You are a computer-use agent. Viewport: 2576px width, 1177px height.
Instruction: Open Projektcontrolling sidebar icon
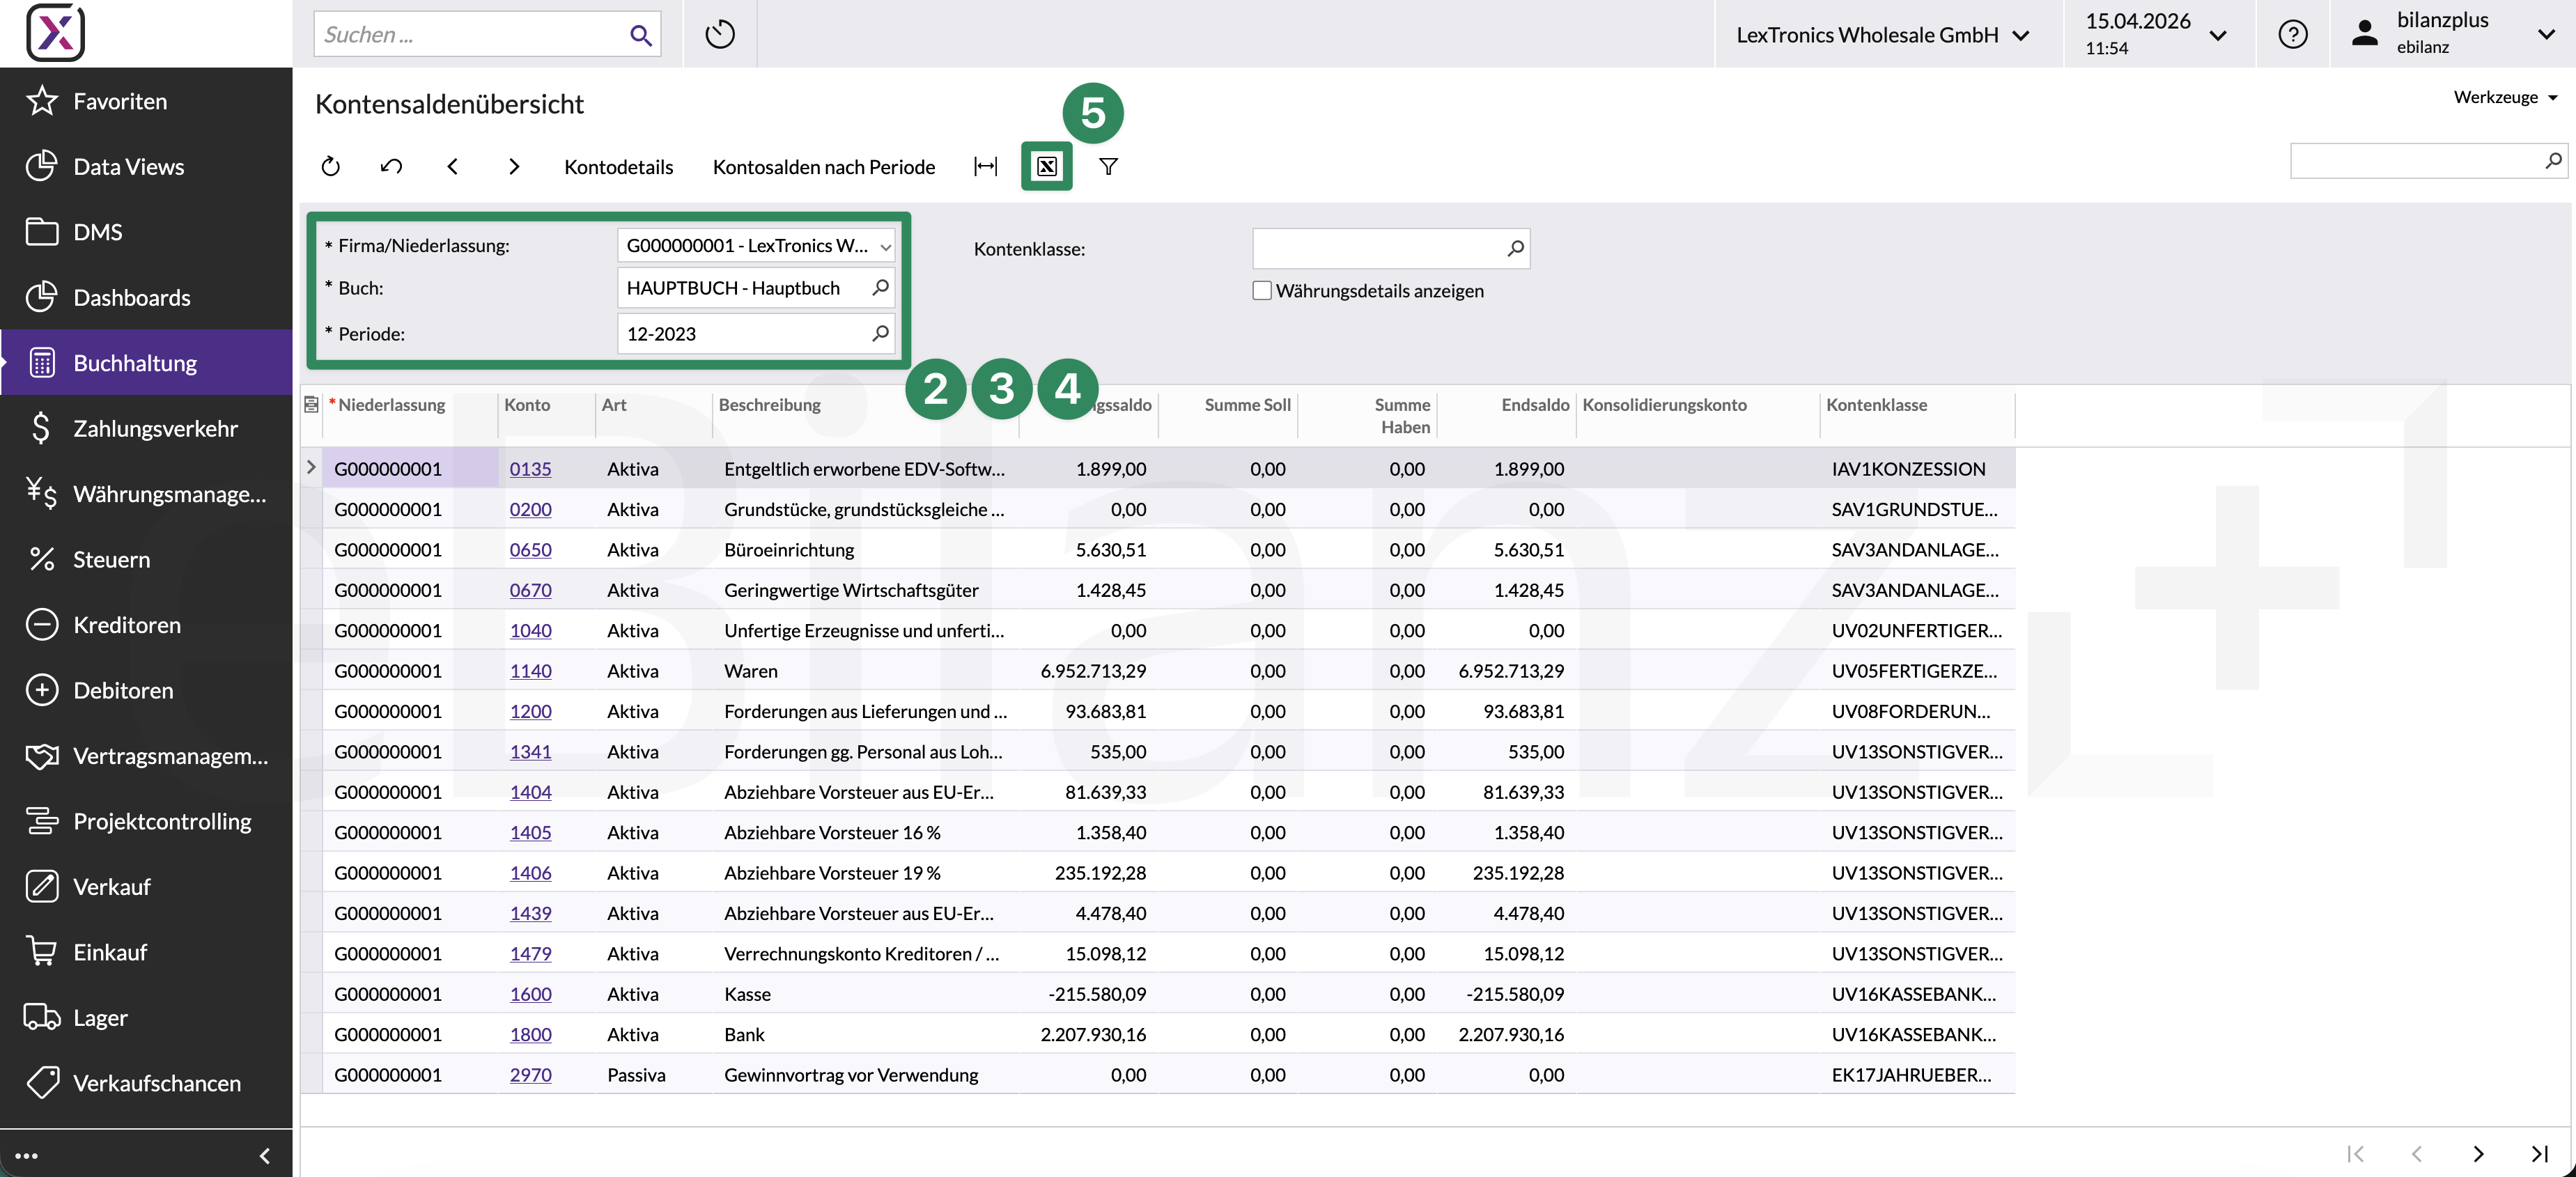pos(42,821)
